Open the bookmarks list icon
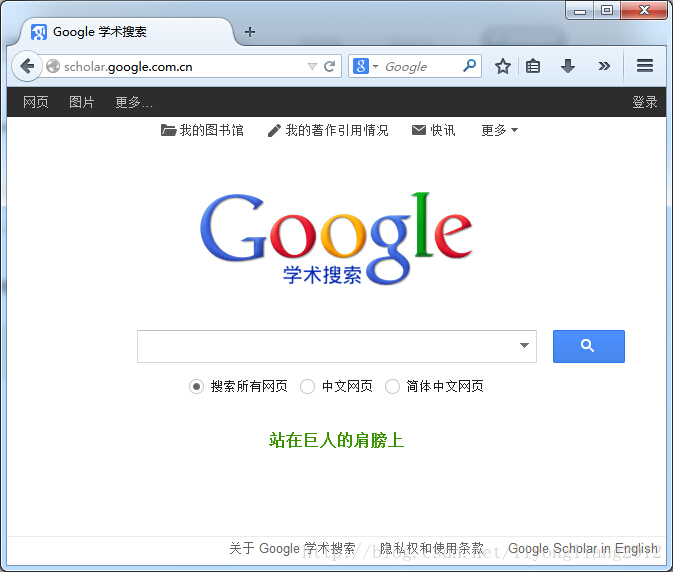Screen dimensions: 673x572 [533, 66]
